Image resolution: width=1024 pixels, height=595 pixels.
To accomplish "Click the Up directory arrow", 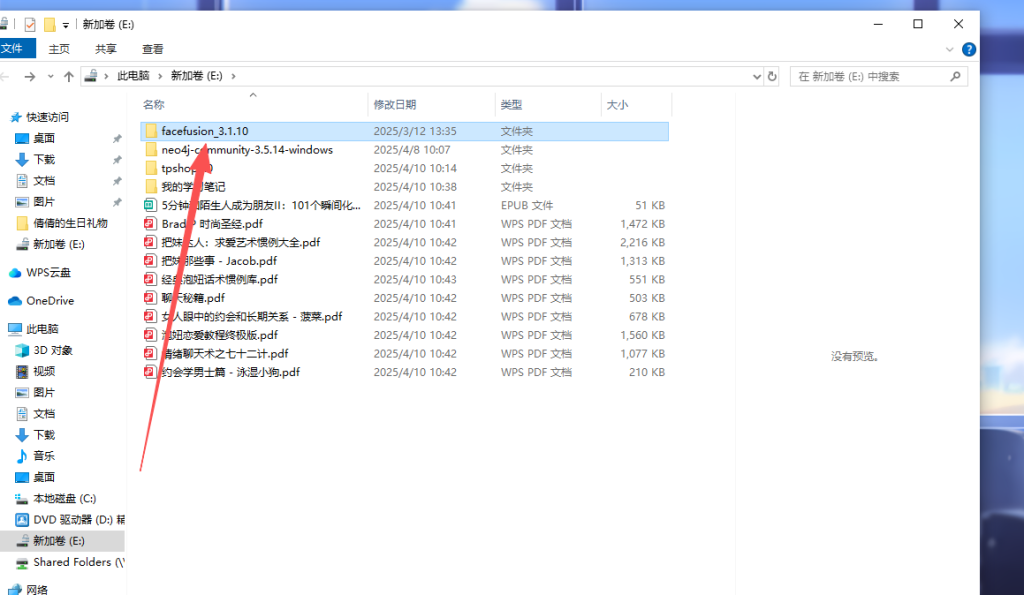I will tap(69, 76).
